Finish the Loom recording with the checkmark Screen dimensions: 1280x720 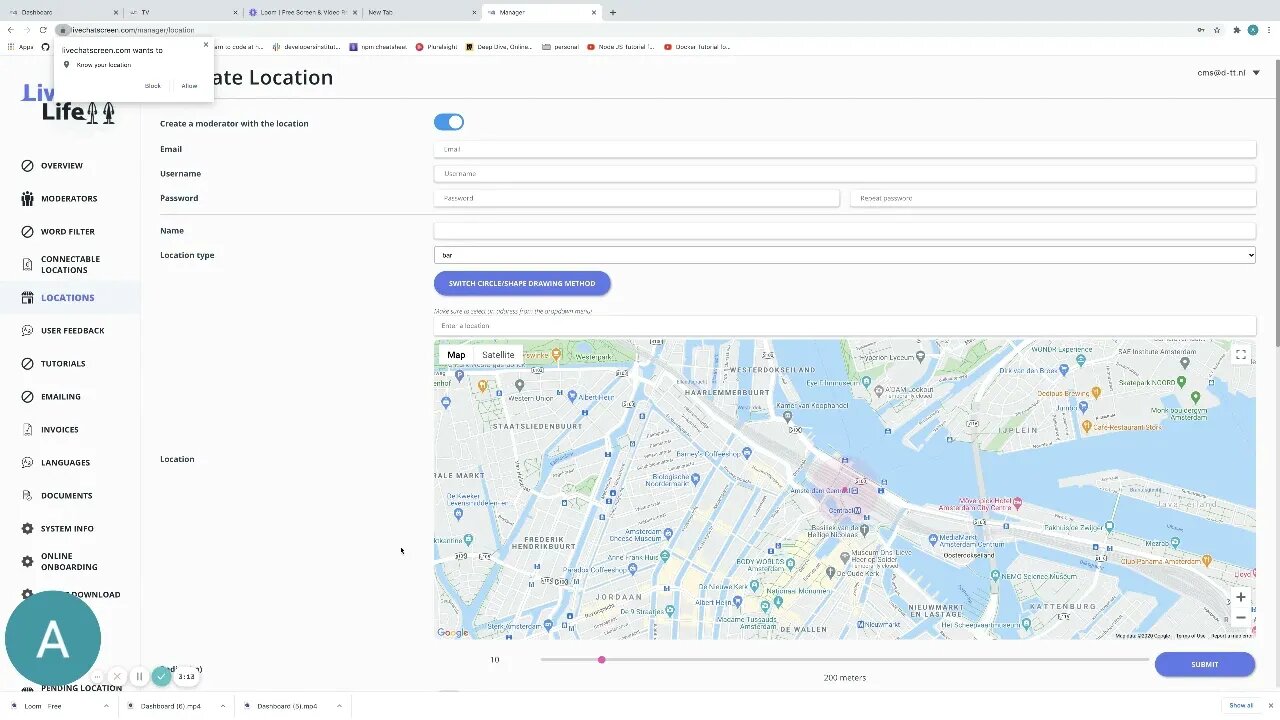click(x=162, y=677)
